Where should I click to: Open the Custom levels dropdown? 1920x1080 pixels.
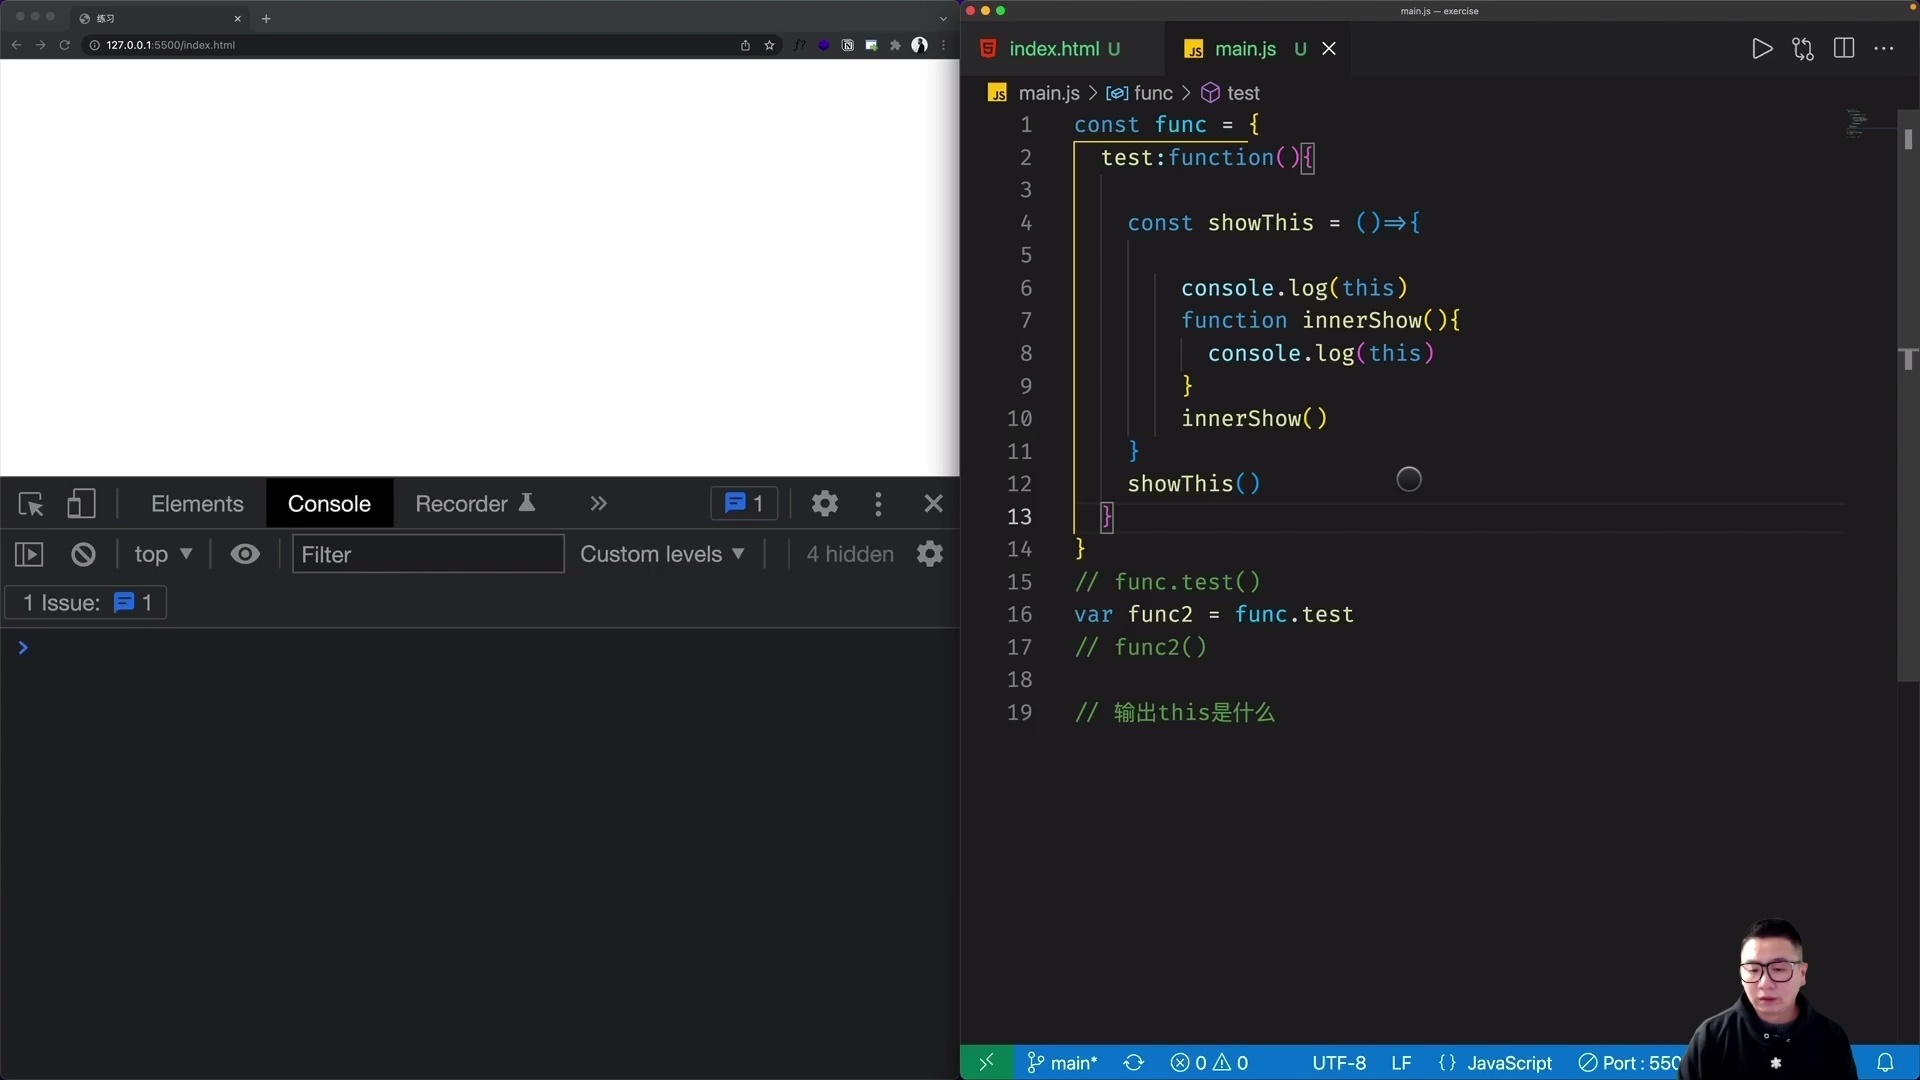[662, 553]
